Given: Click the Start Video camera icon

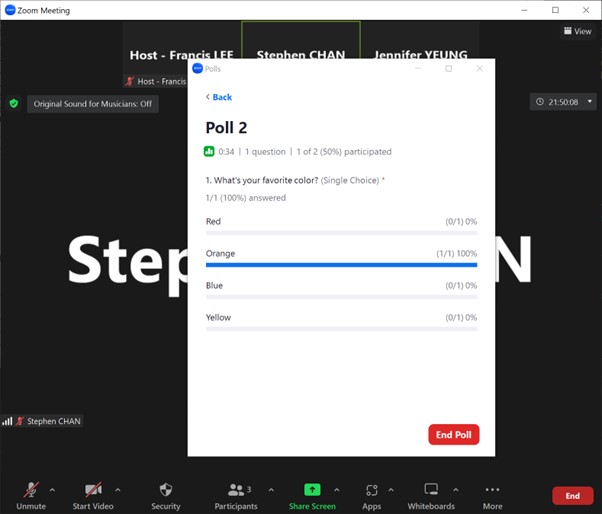Looking at the screenshot, I should pyautogui.click(x=93, y=489).
